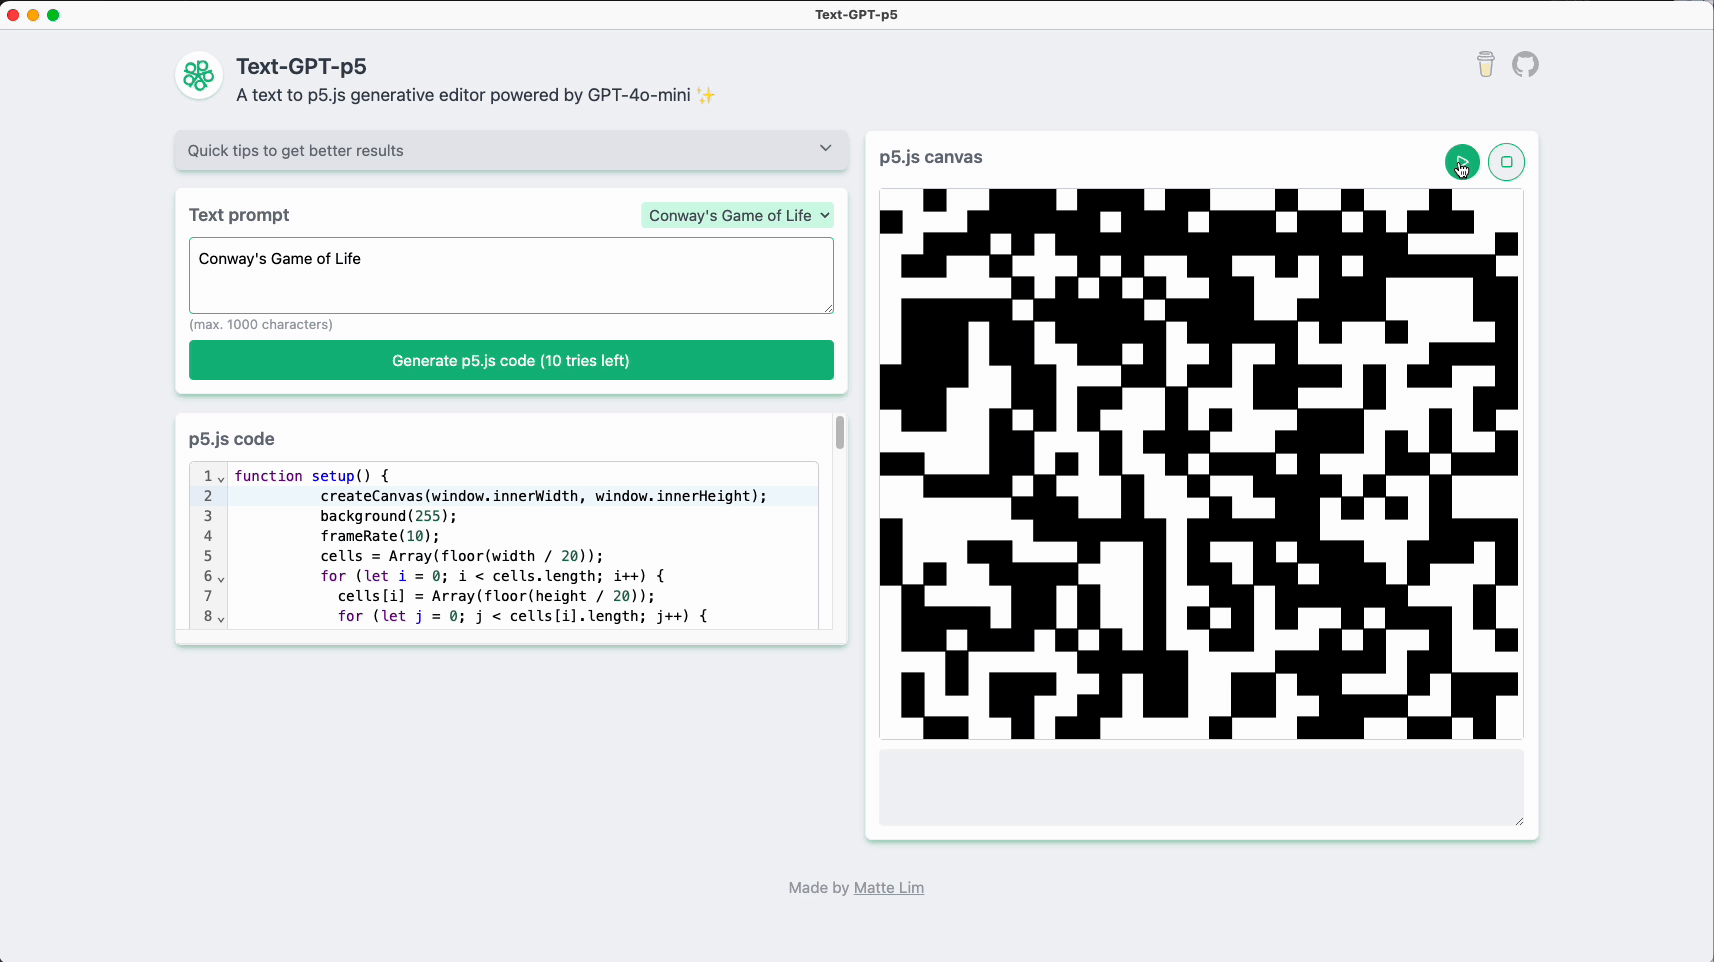This screenshot has width=1714, height=962.
Task: Open the Conway's Game of Life preset dropdown
Action: pyautogui.click(x=738, y=215)
